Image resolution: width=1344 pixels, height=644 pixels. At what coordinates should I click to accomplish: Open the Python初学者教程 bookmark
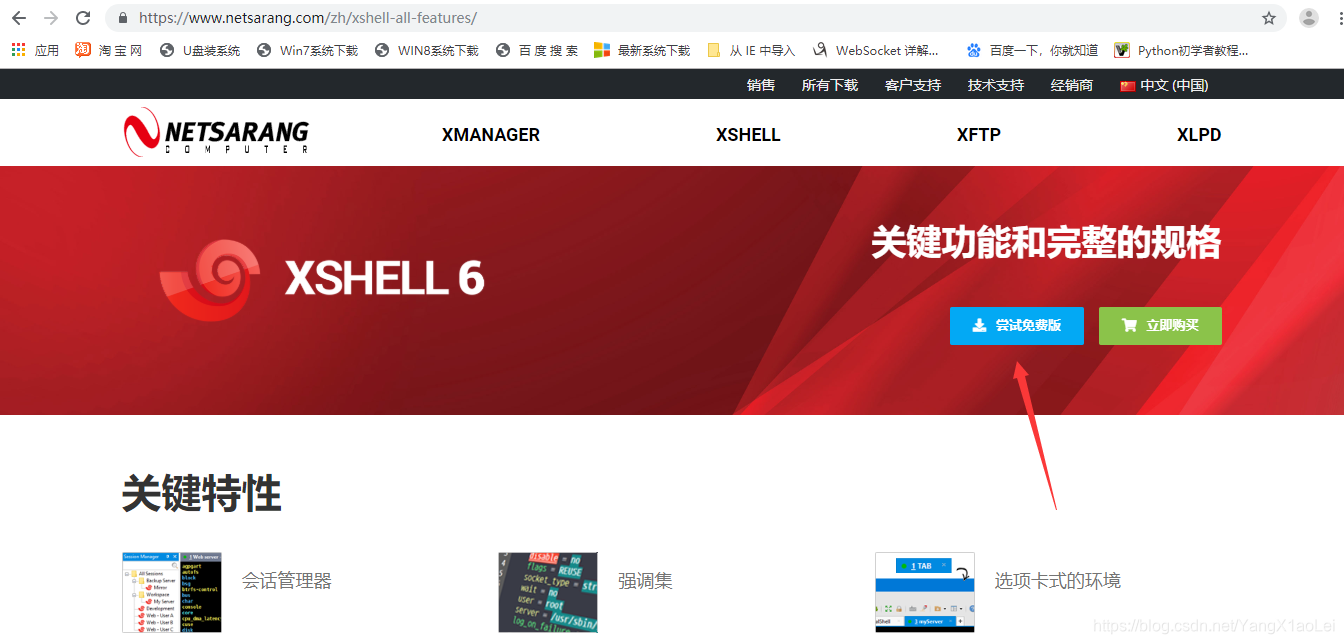[1181, 50]
